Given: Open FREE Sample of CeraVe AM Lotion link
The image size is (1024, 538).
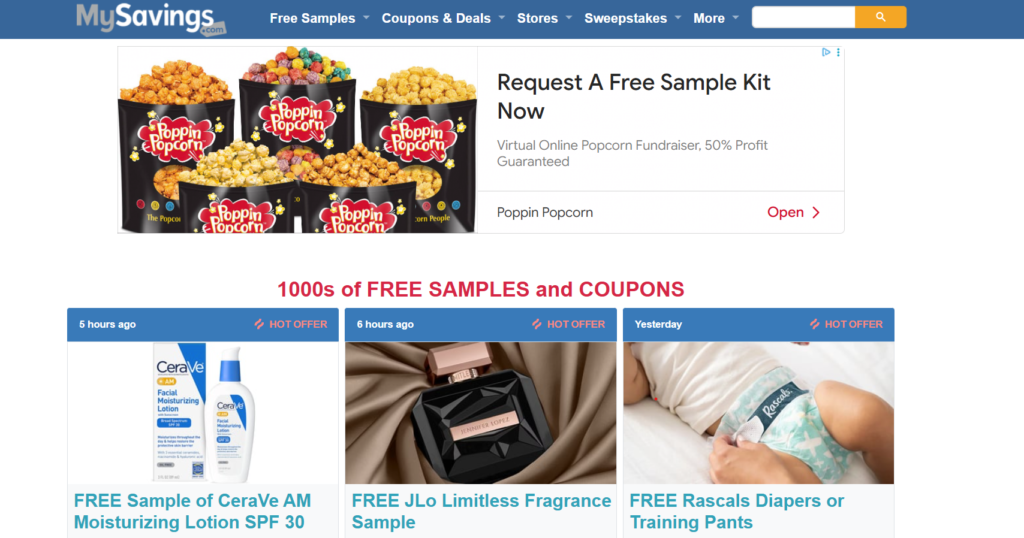Looking at the screenshot, I should [x=193, y=511].
